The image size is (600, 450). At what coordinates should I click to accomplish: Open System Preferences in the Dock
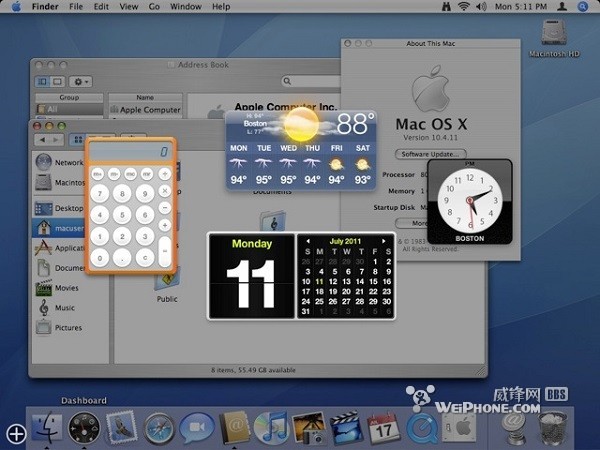459,427
